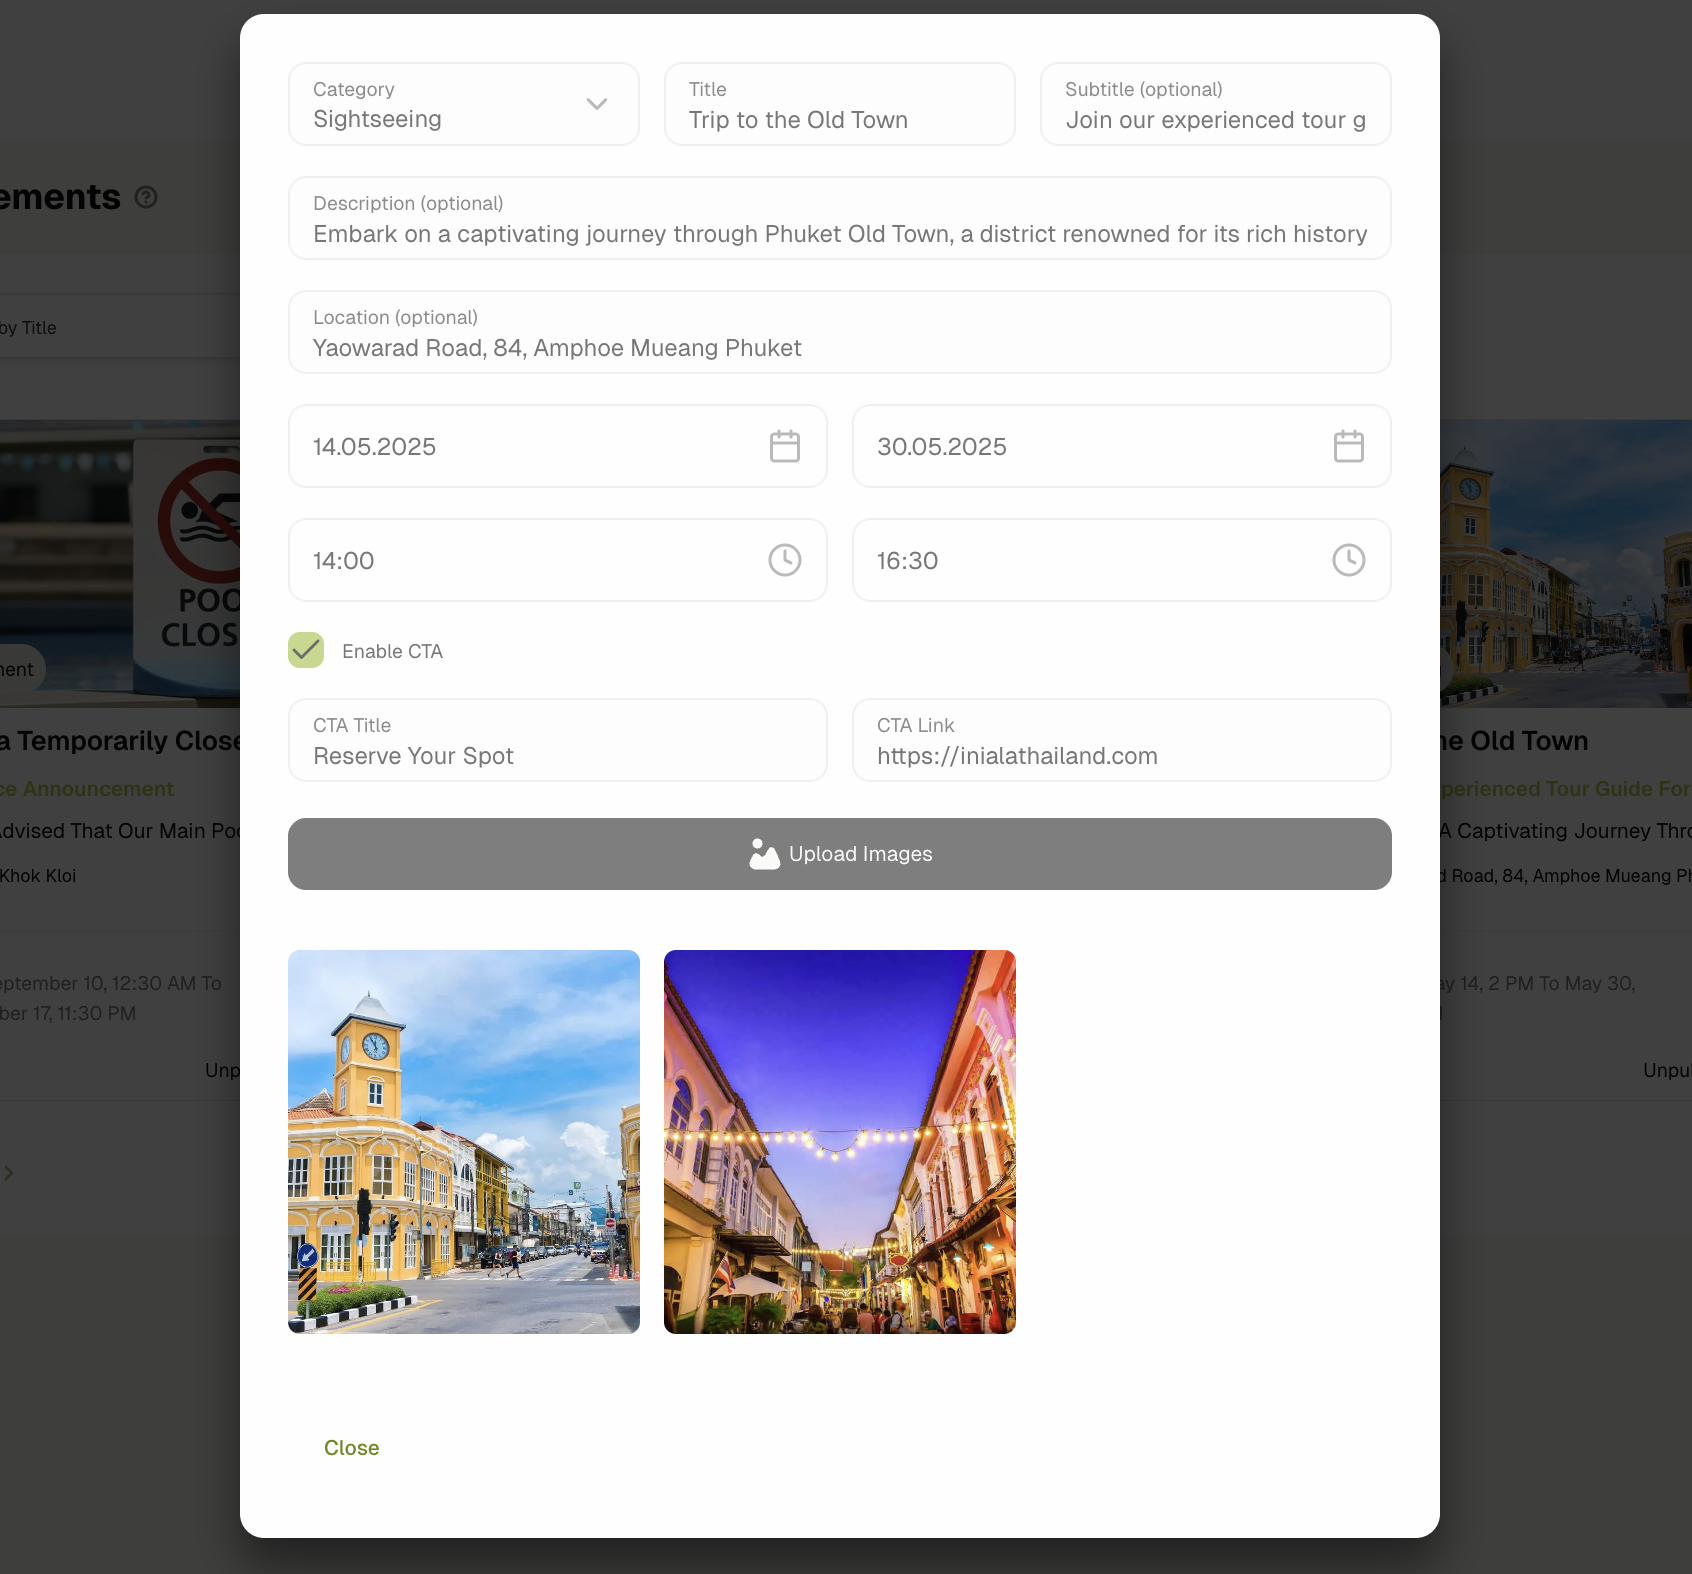Click the help icon beside the page heading
The image size is (1692, 1574).
coord(146,197)
